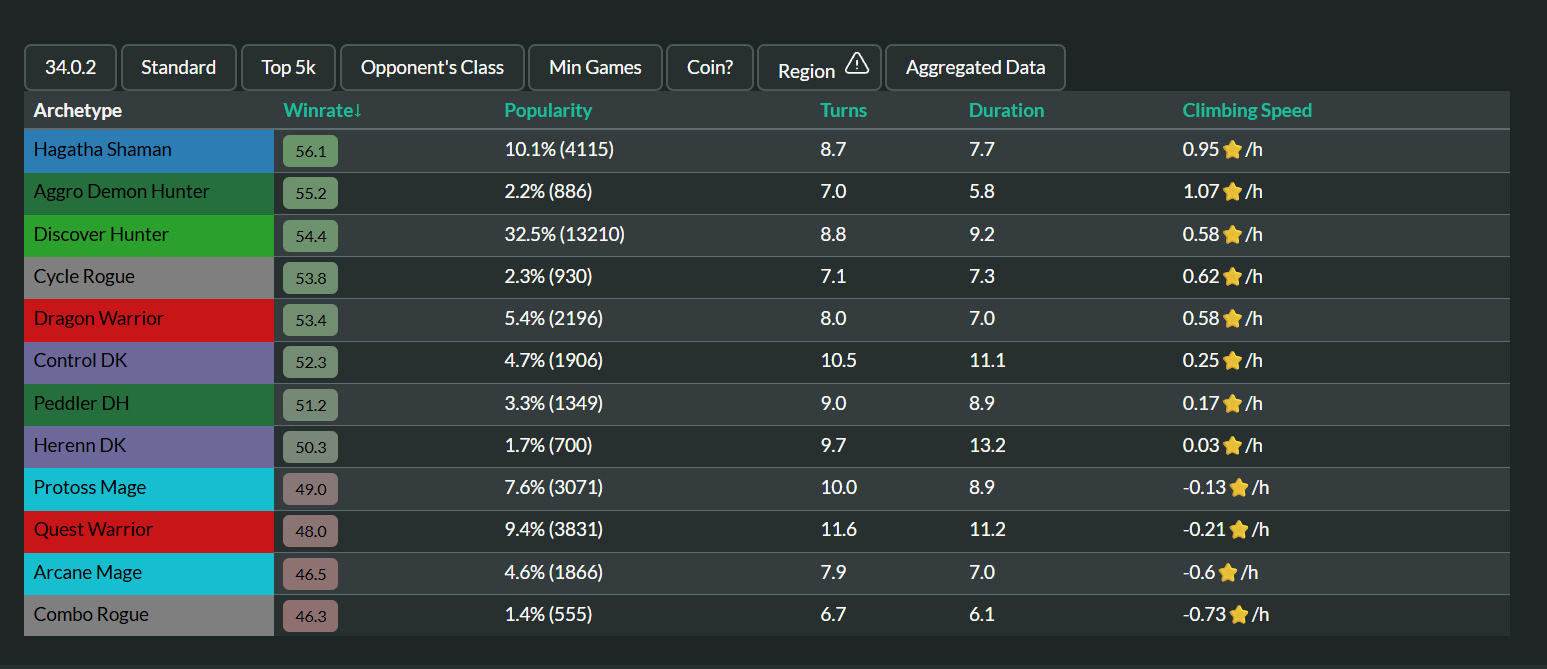This screenshot has width=1547, height=669.
Task: Expand the Top 5k rank filter
Action: point(289,68)
